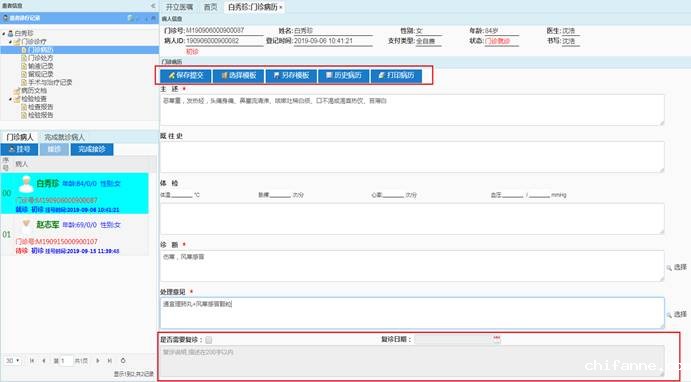Viewport: 691px width, 382px height.
Task: Click 选择 beside the 处理意见 field
Action: click(x=677, y=314)
